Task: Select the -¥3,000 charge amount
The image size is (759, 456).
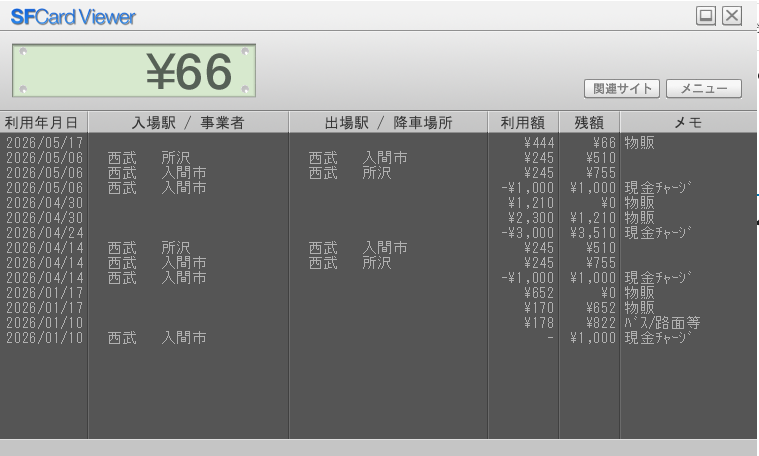Action: (528, 233)
